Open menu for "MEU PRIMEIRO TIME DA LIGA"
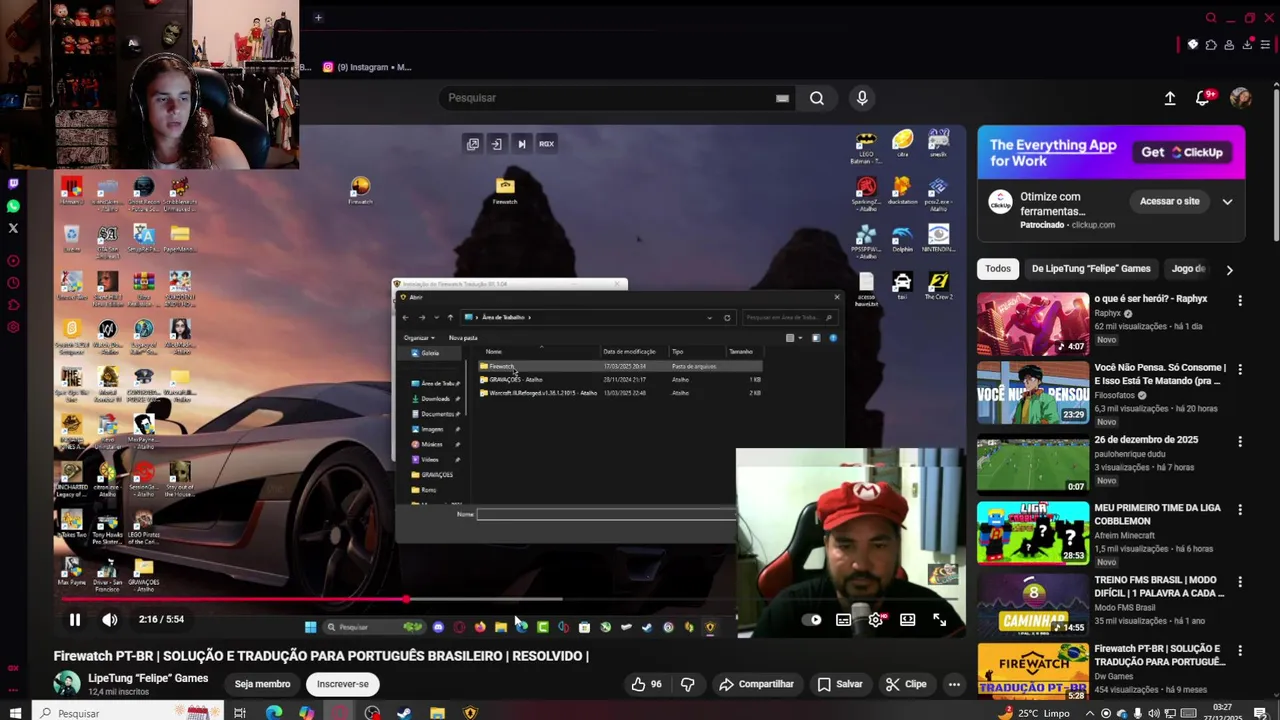Viewport: 1280px width, 720px height. [x=1240, y=509]
